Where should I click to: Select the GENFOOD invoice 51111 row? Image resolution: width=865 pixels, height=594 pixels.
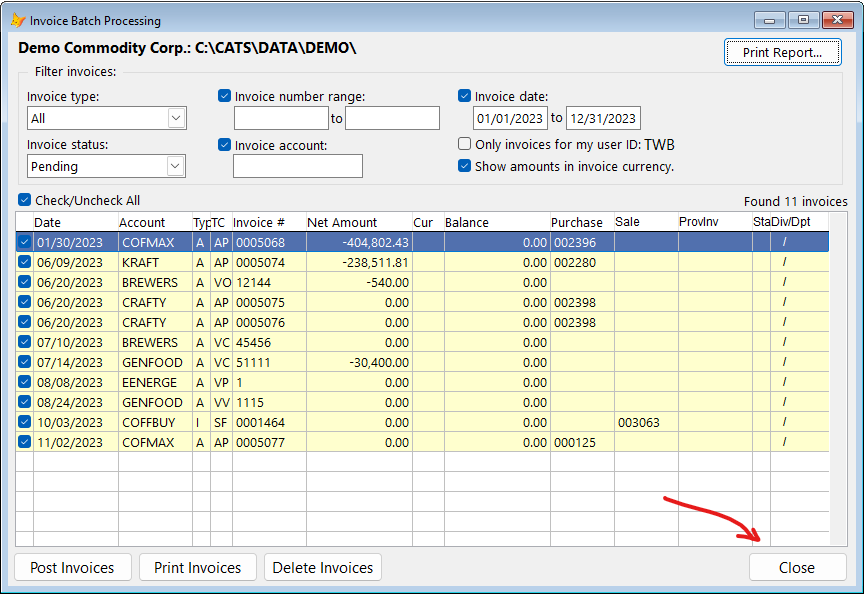click(x=422, y=362)
